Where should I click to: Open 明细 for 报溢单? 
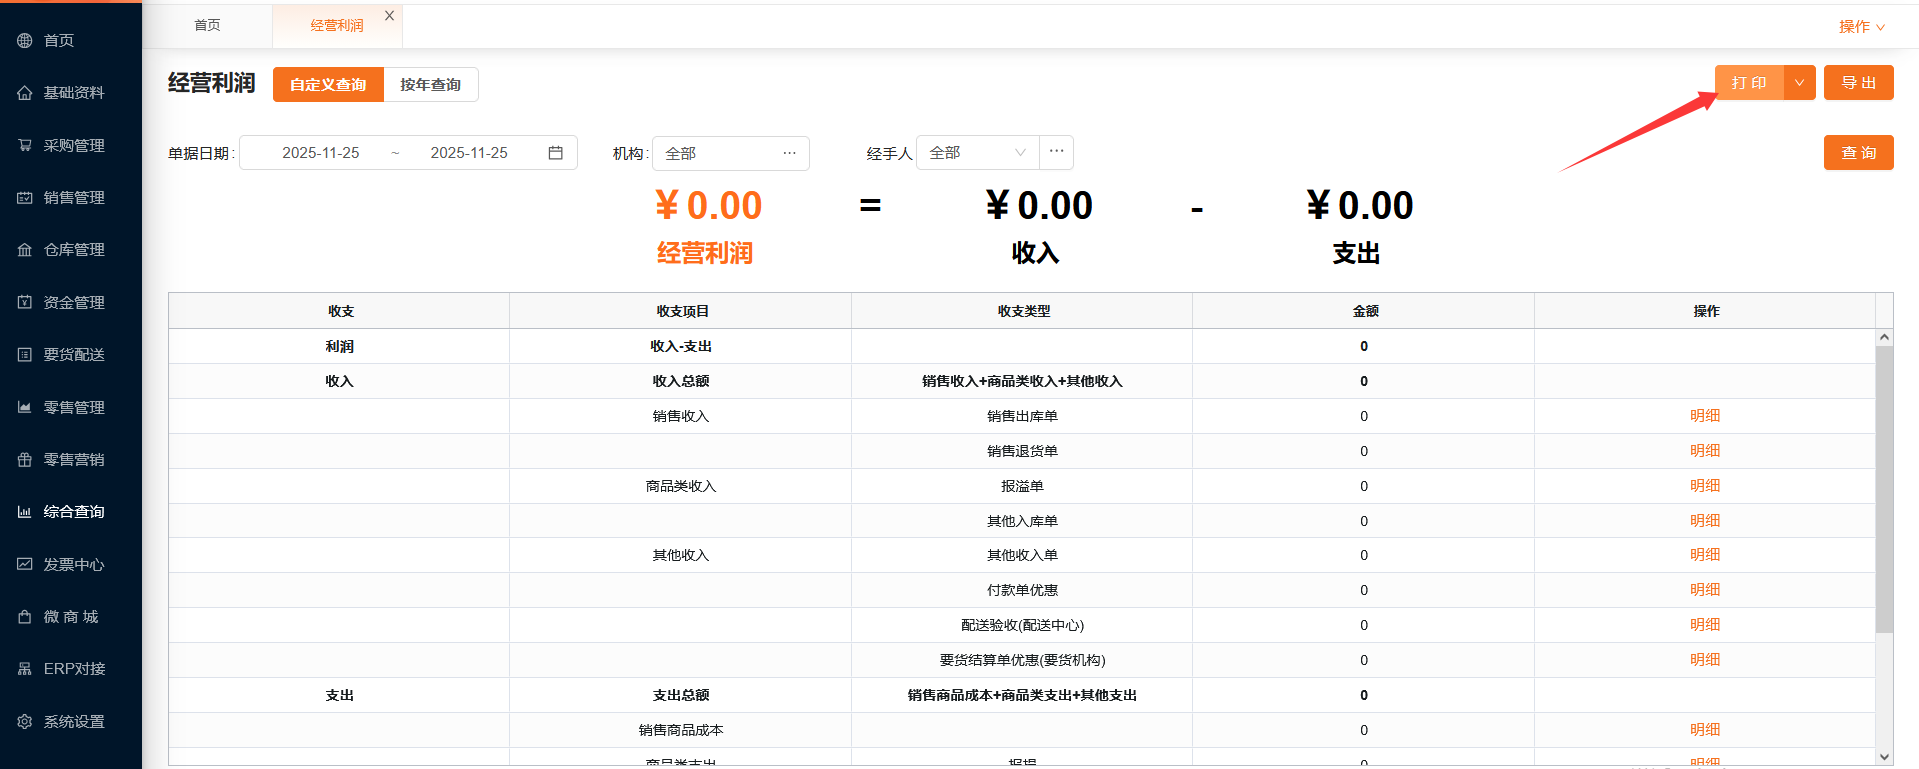click(1705, 486)
